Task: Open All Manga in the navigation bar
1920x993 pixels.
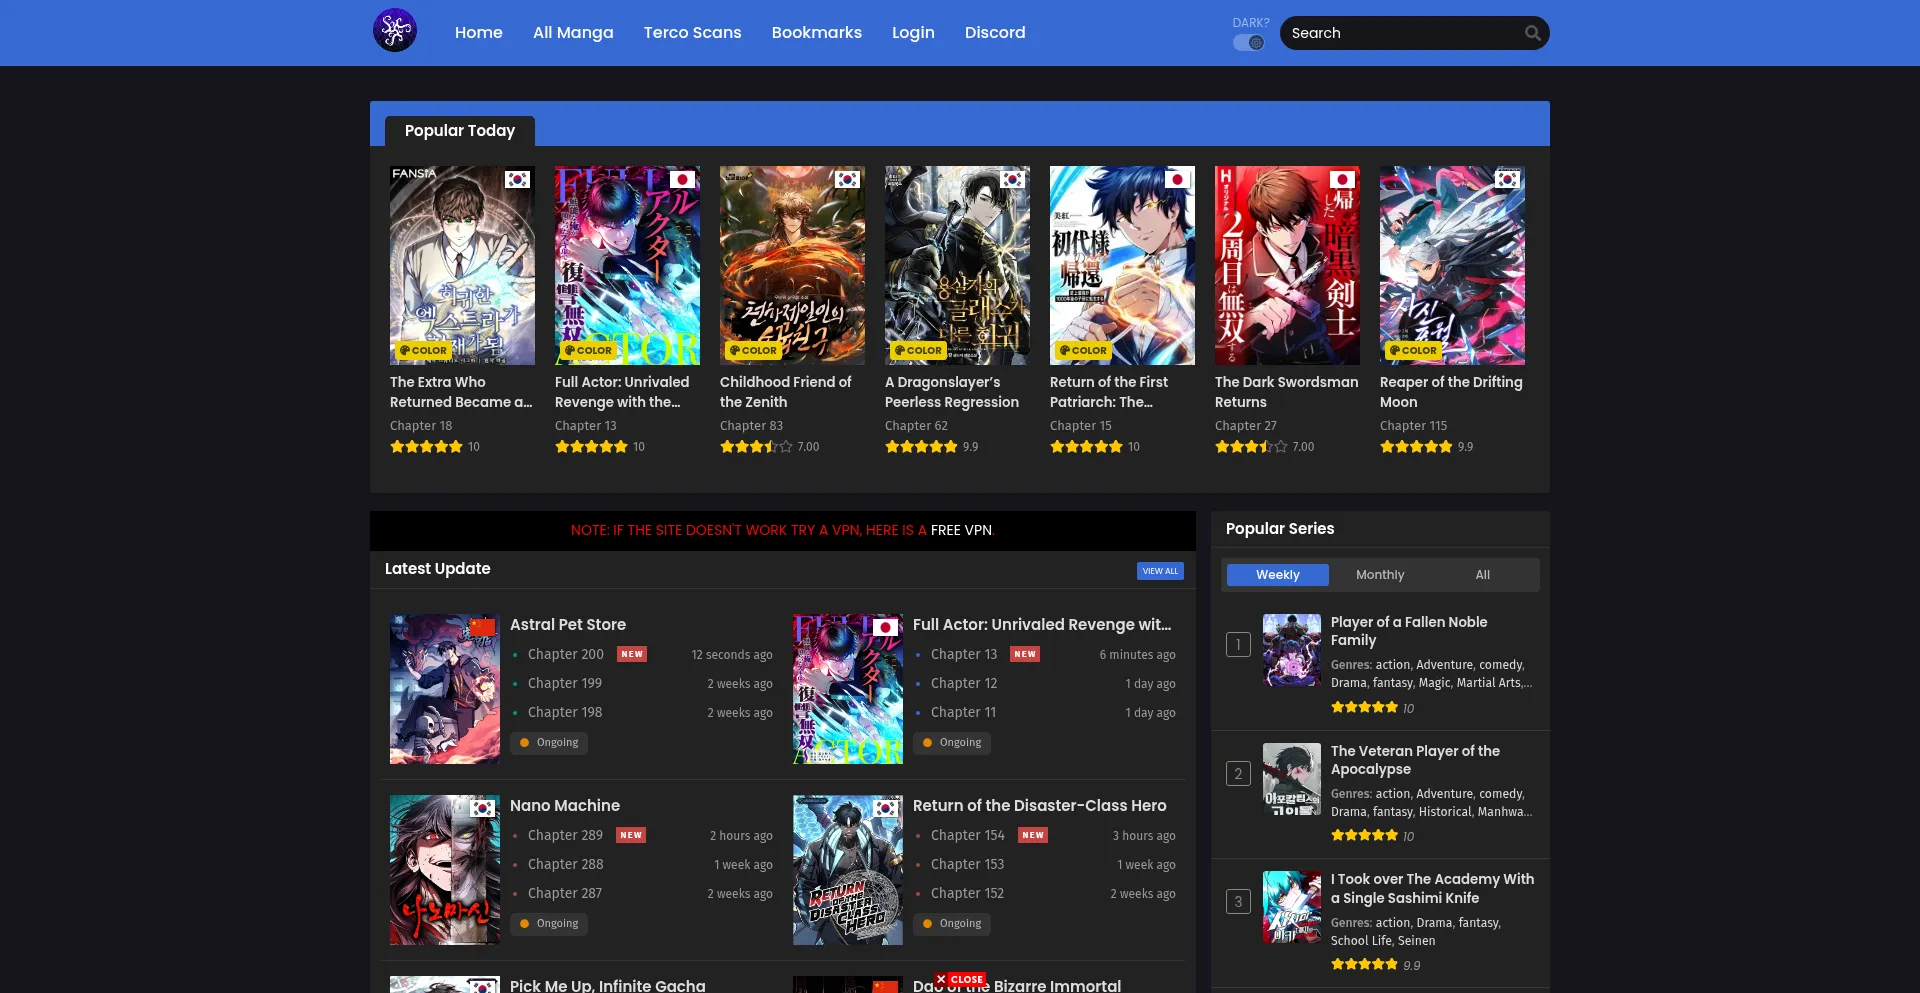Action: 573,33
